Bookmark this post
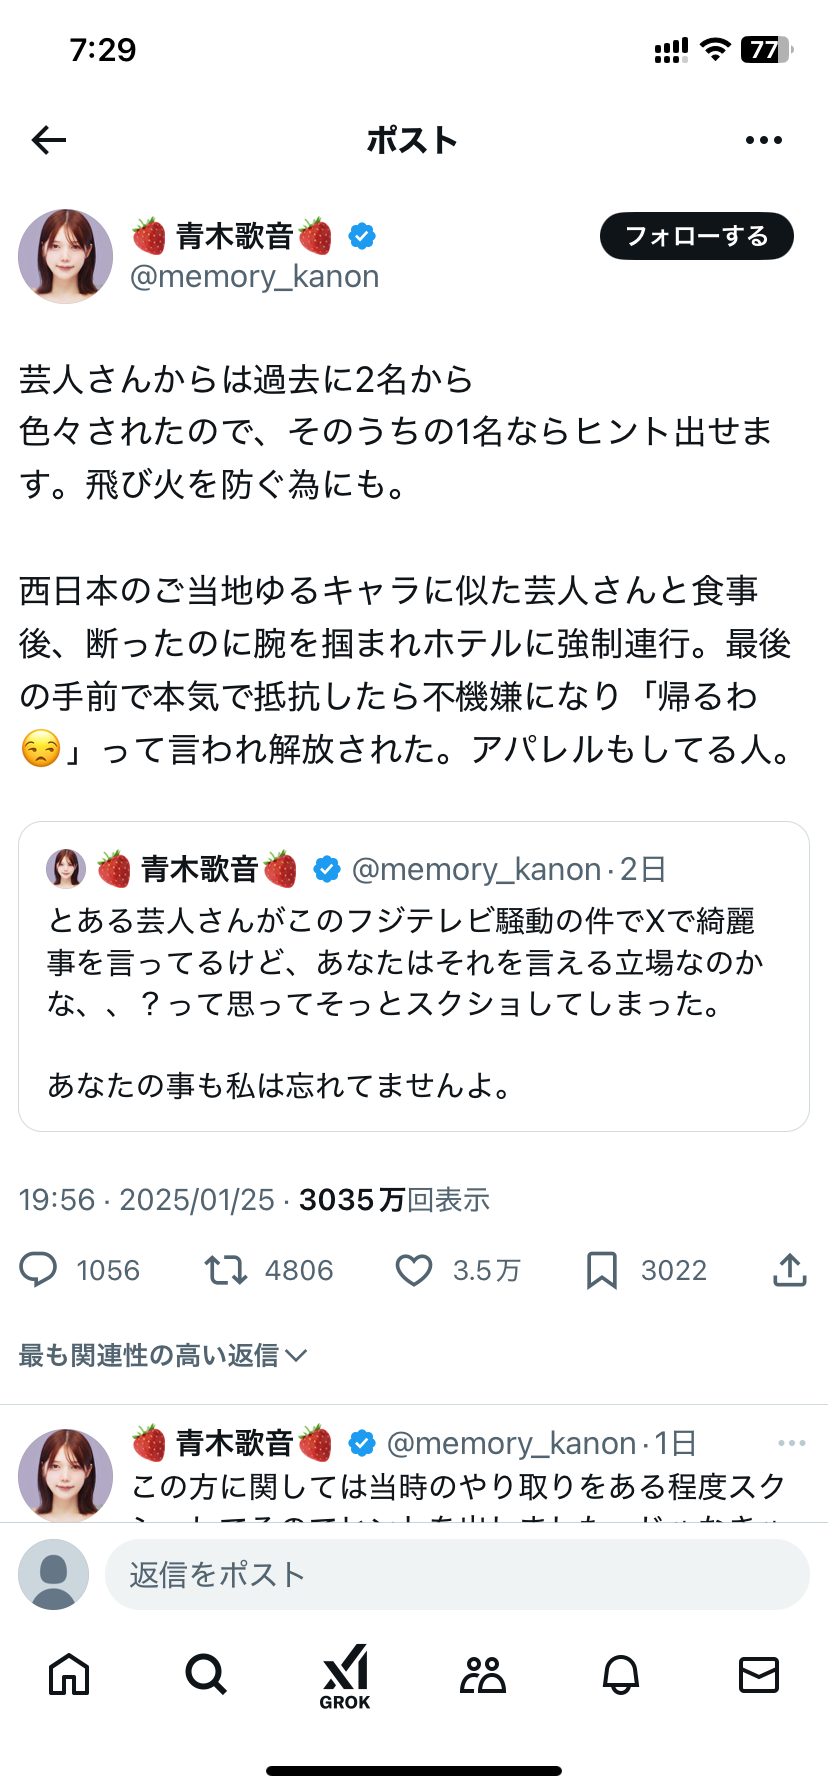This screenshot has height=1792, width=828. click(x=601, y=1270)
